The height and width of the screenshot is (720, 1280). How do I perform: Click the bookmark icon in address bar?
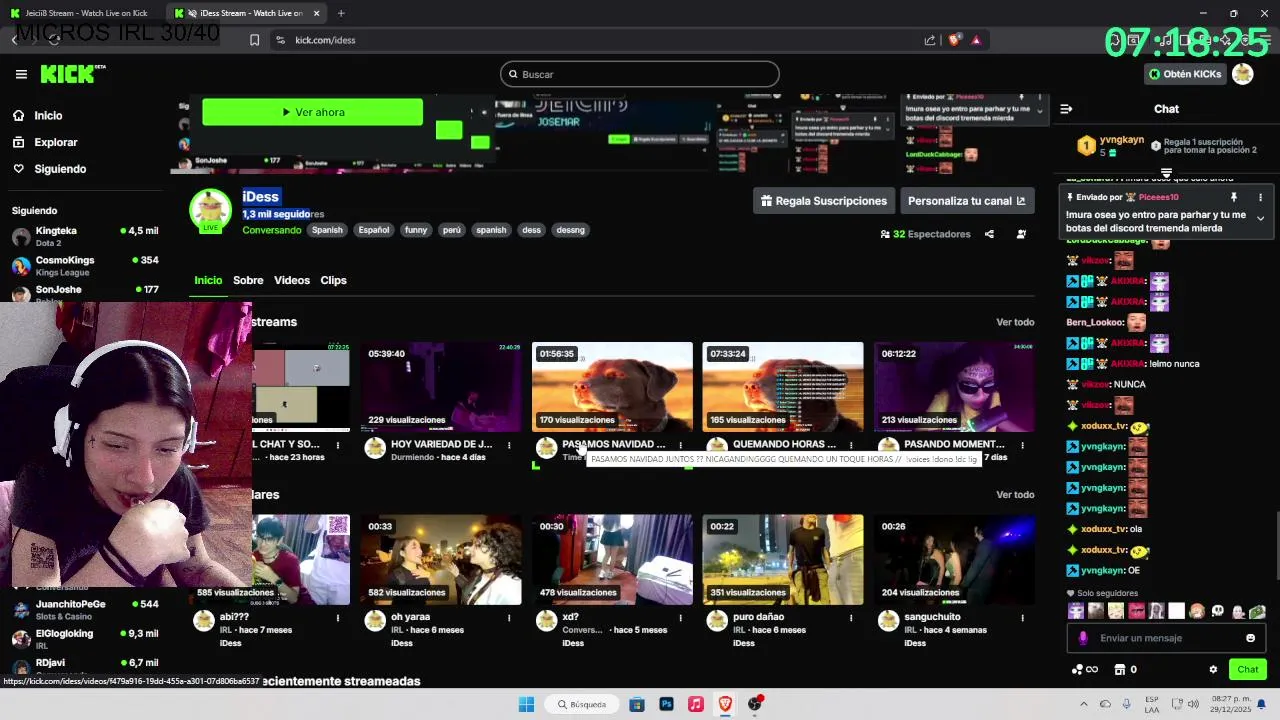click(x=254, y=40)
